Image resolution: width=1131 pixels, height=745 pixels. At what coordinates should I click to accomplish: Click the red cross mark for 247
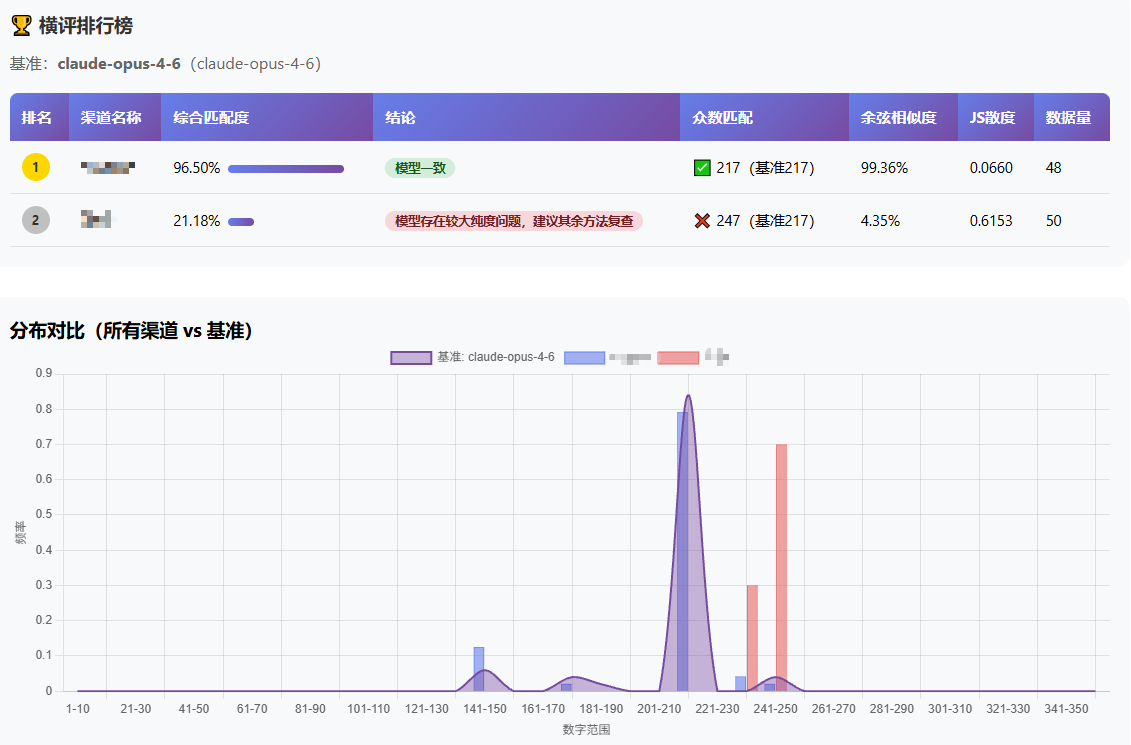click(701, 221)
